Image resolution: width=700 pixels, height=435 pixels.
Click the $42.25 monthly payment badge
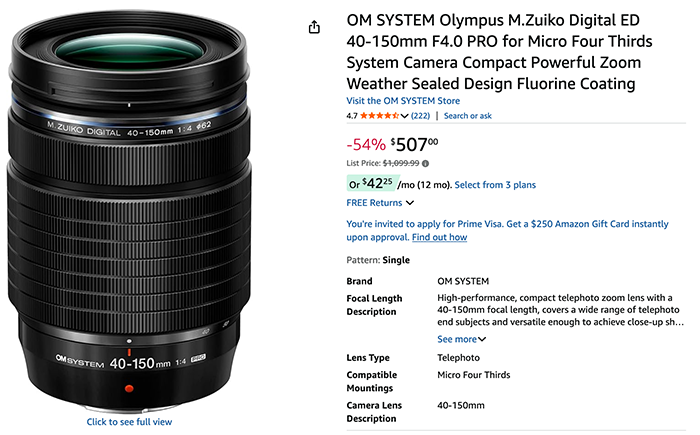click(370, 184)
